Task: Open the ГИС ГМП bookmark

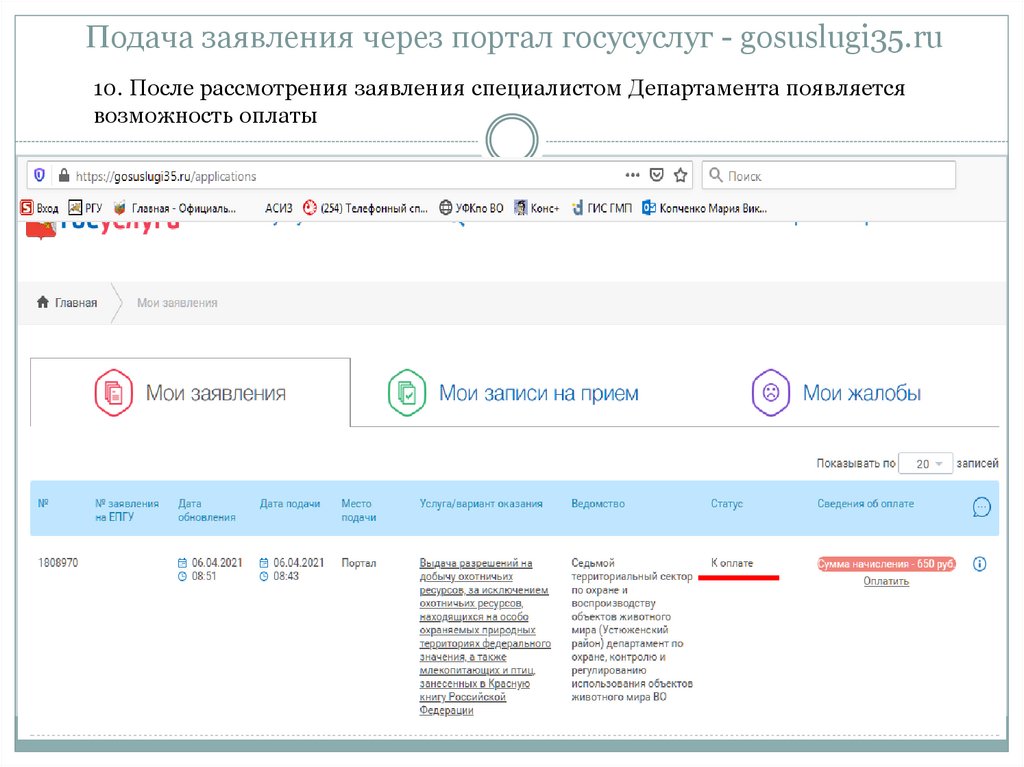Action: point(602,208)
